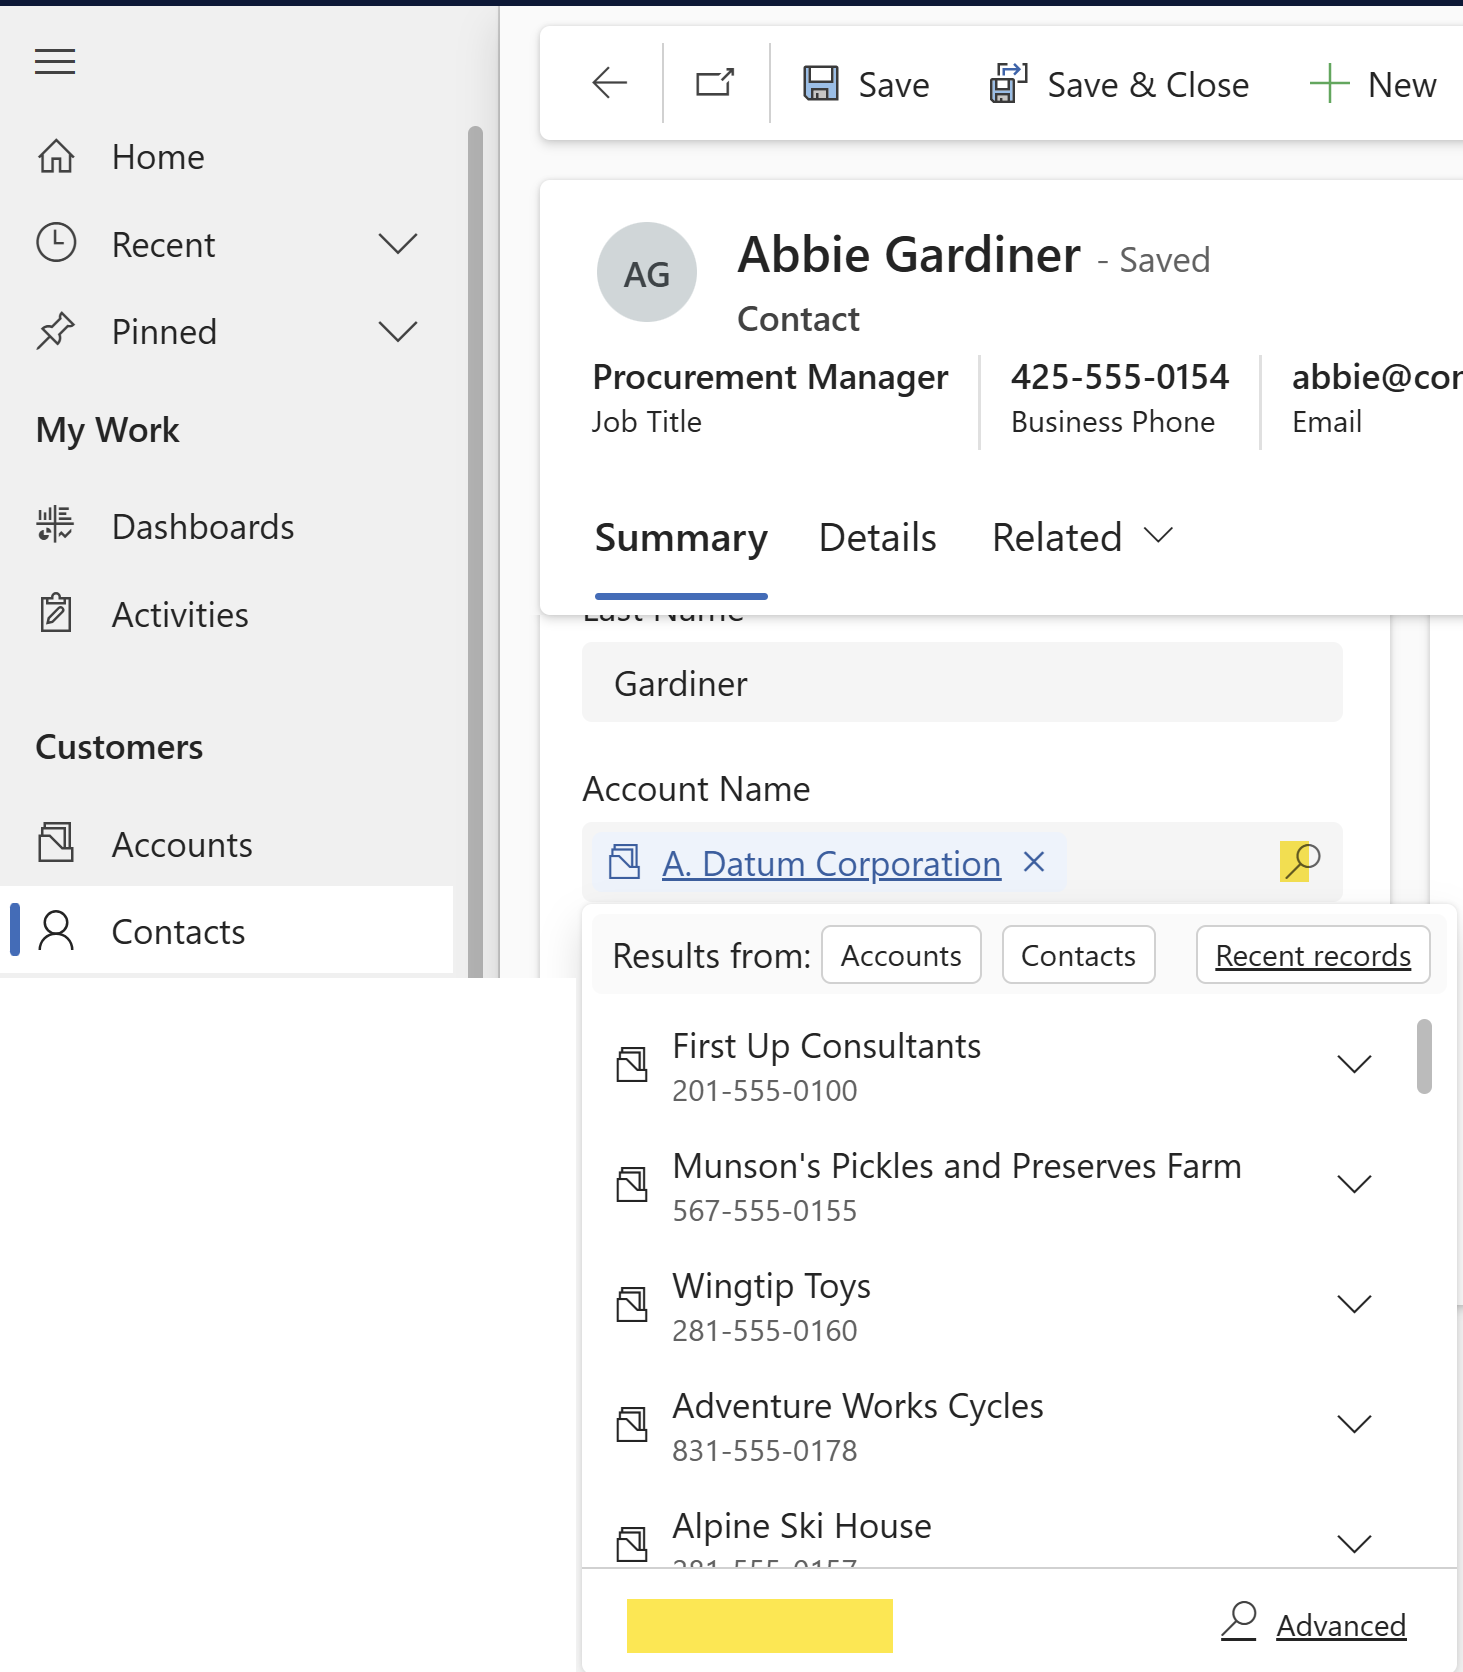Click Munson's Pickles entity icon
This screenshot has width=1463, height=1672.
pos(632,1184)
